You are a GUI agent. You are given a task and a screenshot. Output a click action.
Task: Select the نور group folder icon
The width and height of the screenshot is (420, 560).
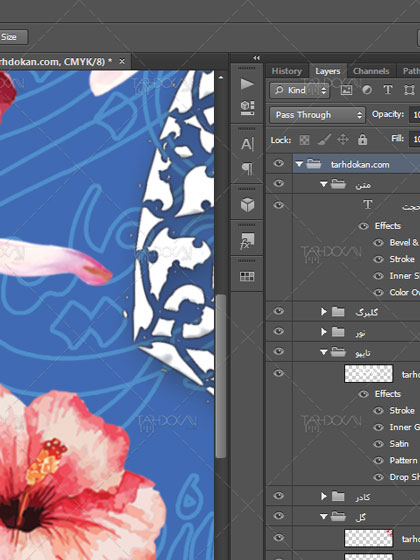338,332
